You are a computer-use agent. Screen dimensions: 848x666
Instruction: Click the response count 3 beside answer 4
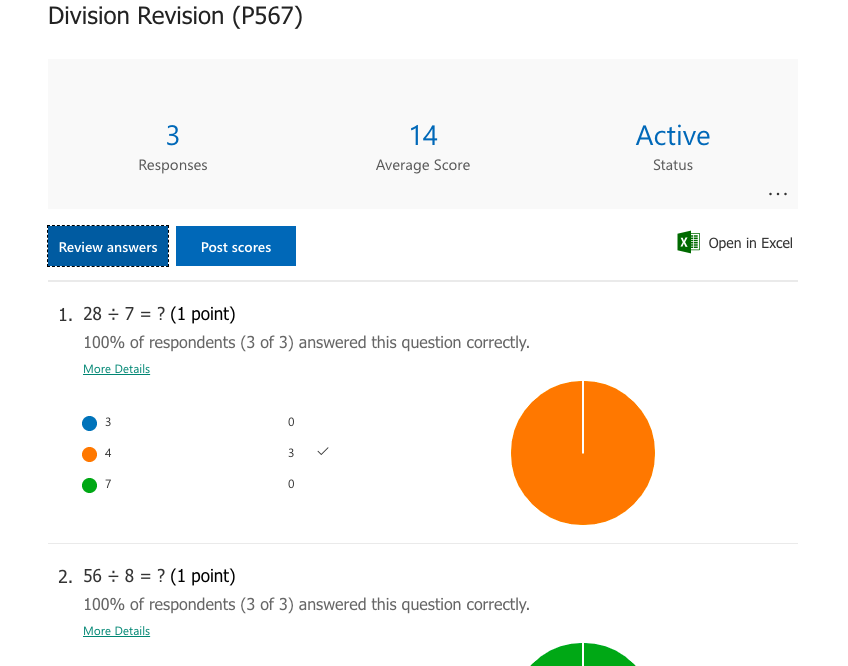click(x=290, y=452)
